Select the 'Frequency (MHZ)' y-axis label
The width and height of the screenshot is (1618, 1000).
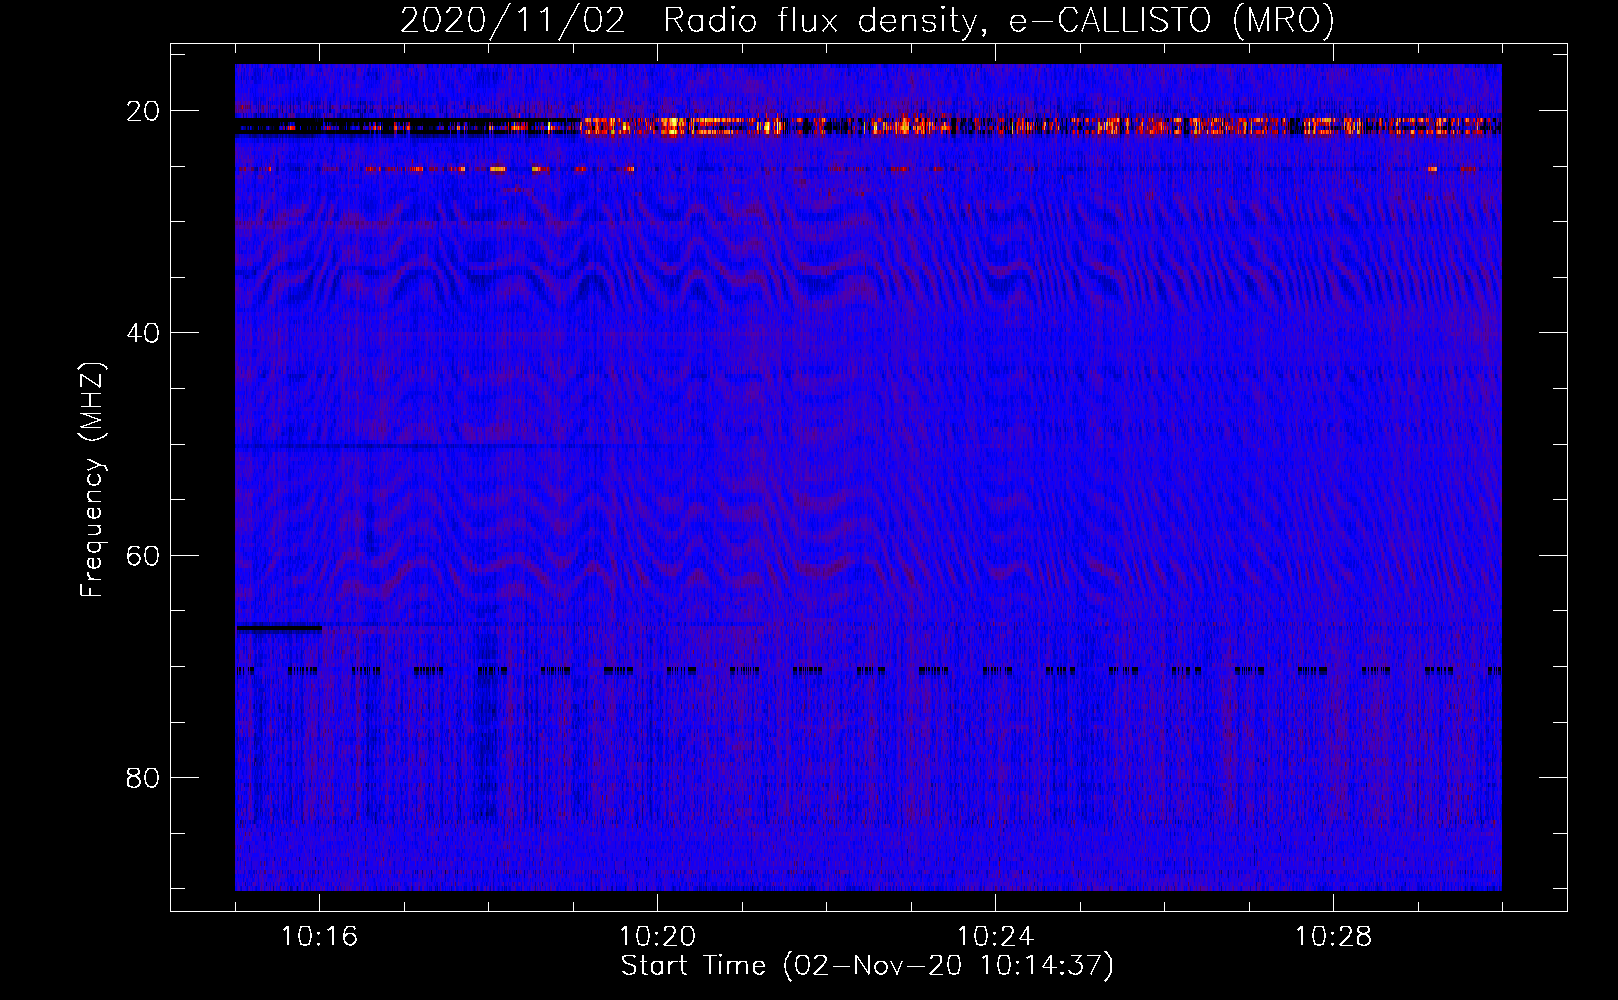(x=93, y=480)
